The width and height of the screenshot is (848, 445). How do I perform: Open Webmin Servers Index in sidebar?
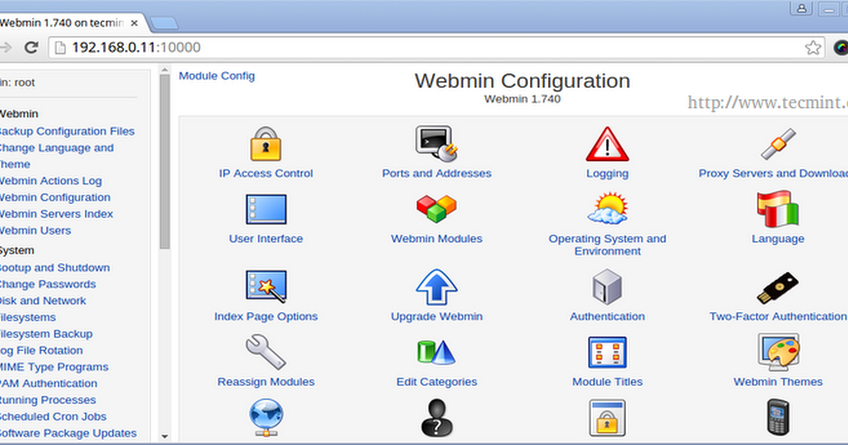pos(56,214)
